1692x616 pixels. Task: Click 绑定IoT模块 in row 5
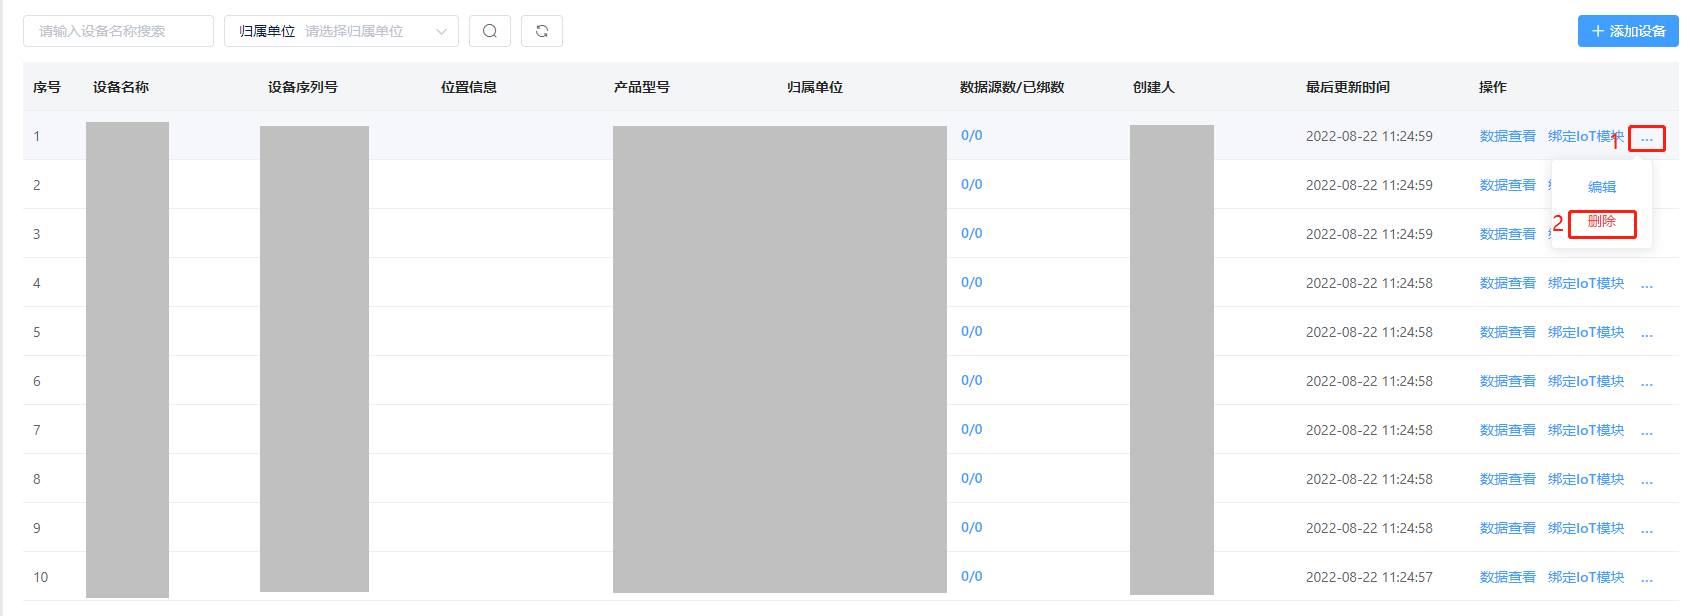[x=1586, y=332]
